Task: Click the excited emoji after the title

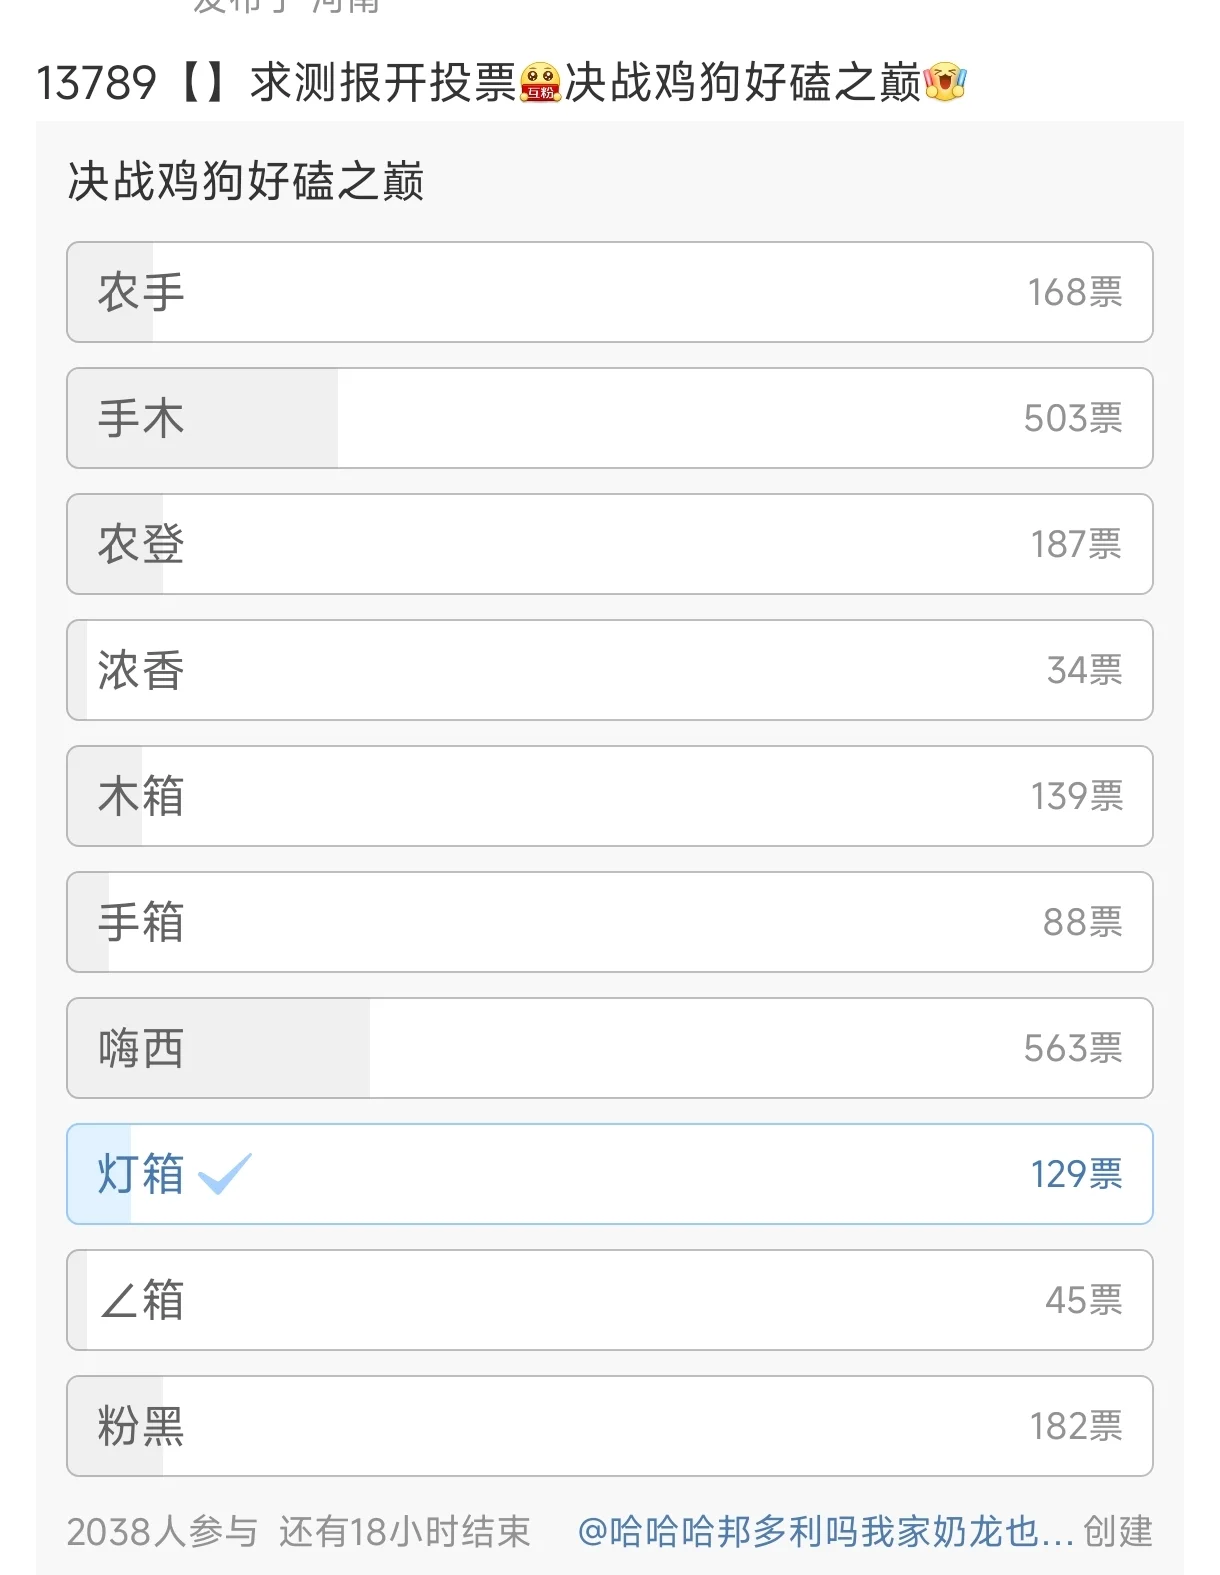Action: 945,82
